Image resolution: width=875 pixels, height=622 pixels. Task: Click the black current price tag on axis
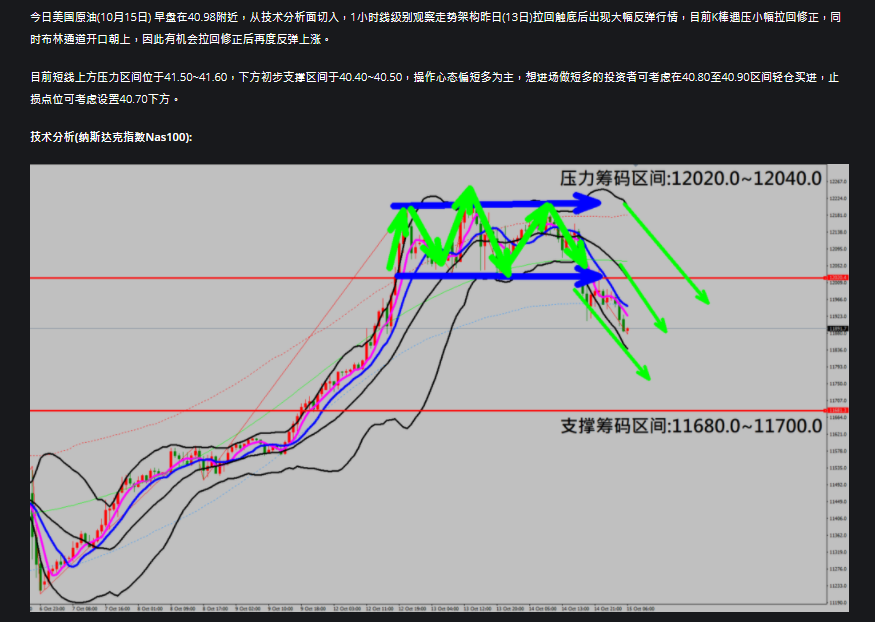[838, 329]
